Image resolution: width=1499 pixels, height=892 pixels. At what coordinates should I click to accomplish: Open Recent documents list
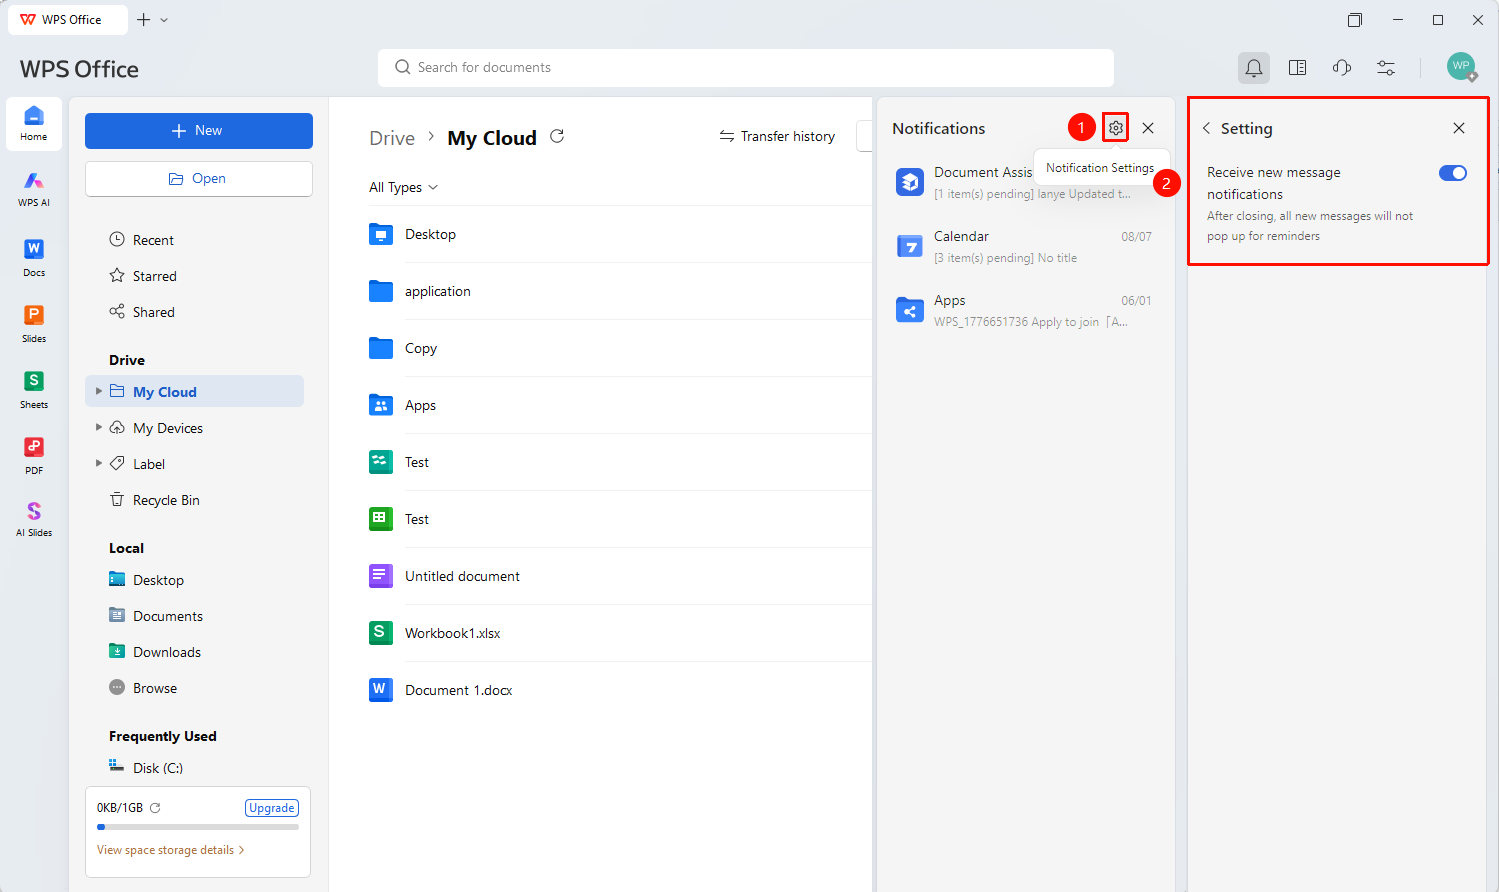[142, 240]
